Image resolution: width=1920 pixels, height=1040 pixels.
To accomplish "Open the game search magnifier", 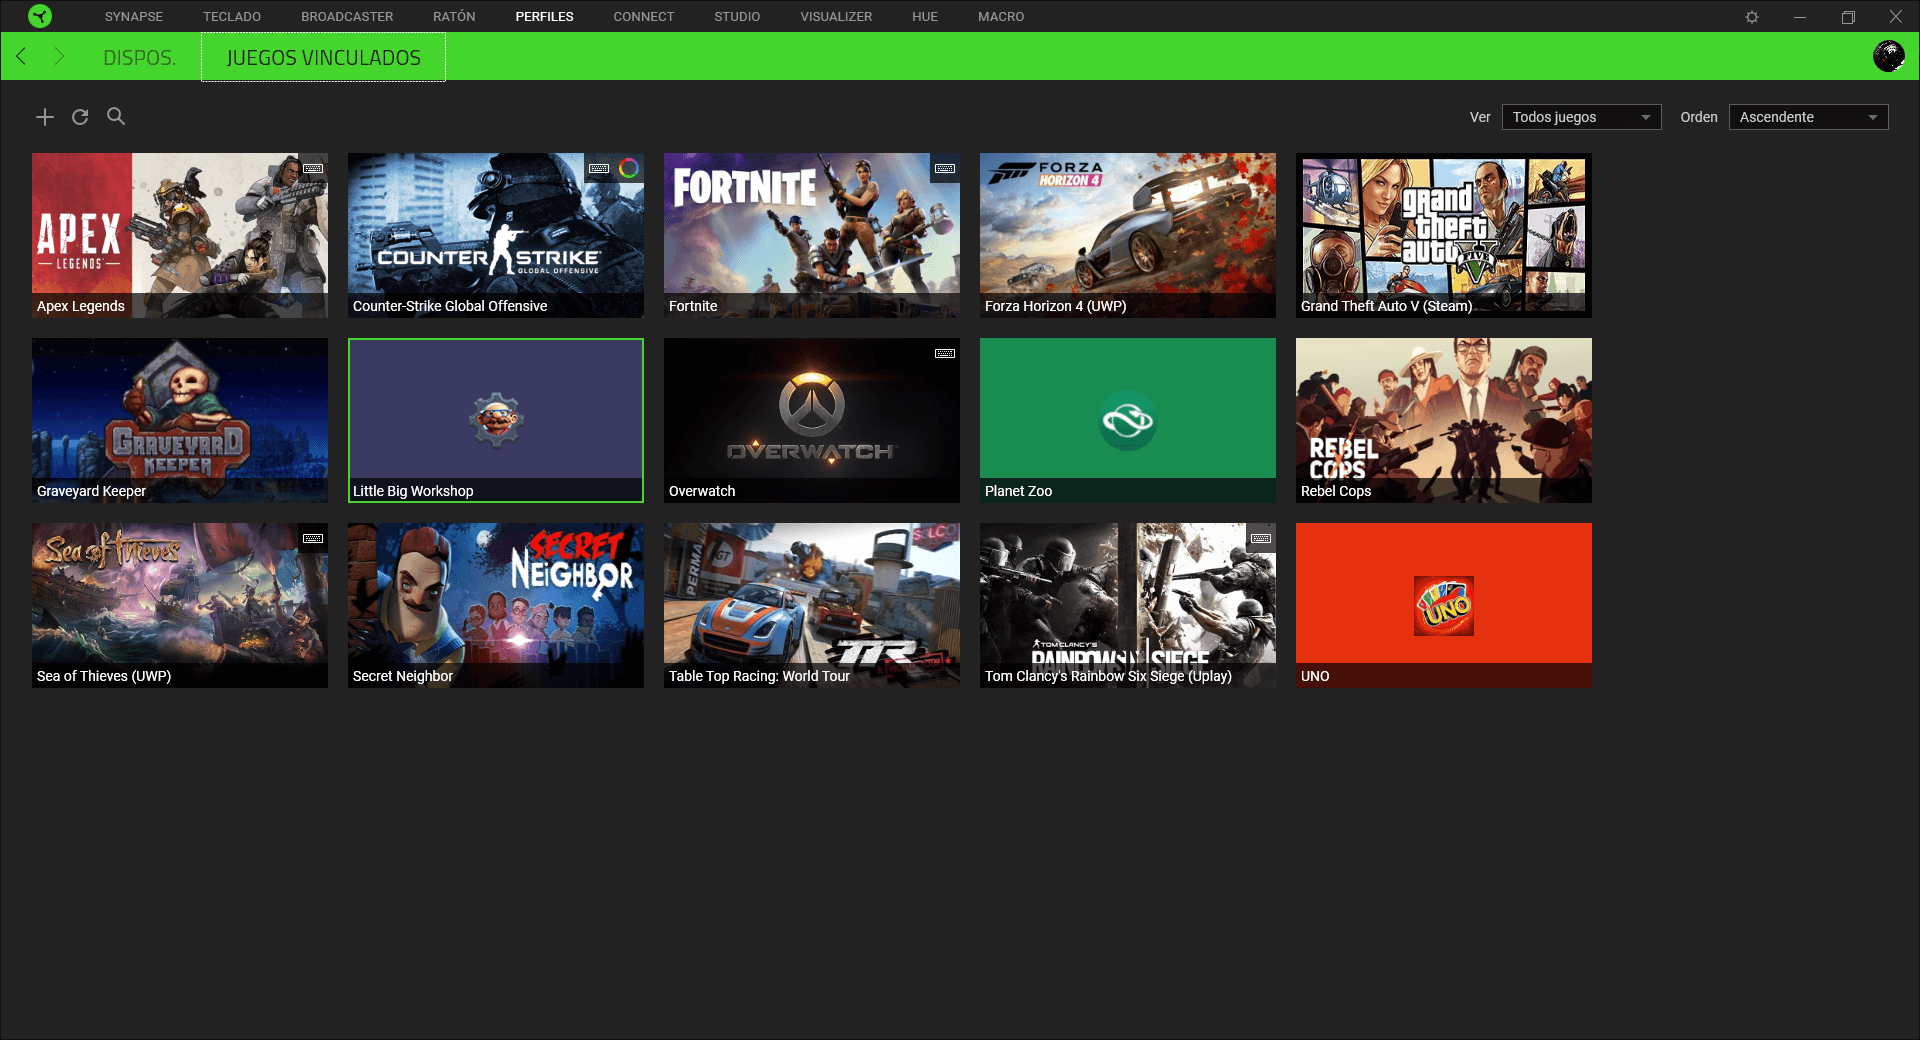I will (x=116, y=117).
